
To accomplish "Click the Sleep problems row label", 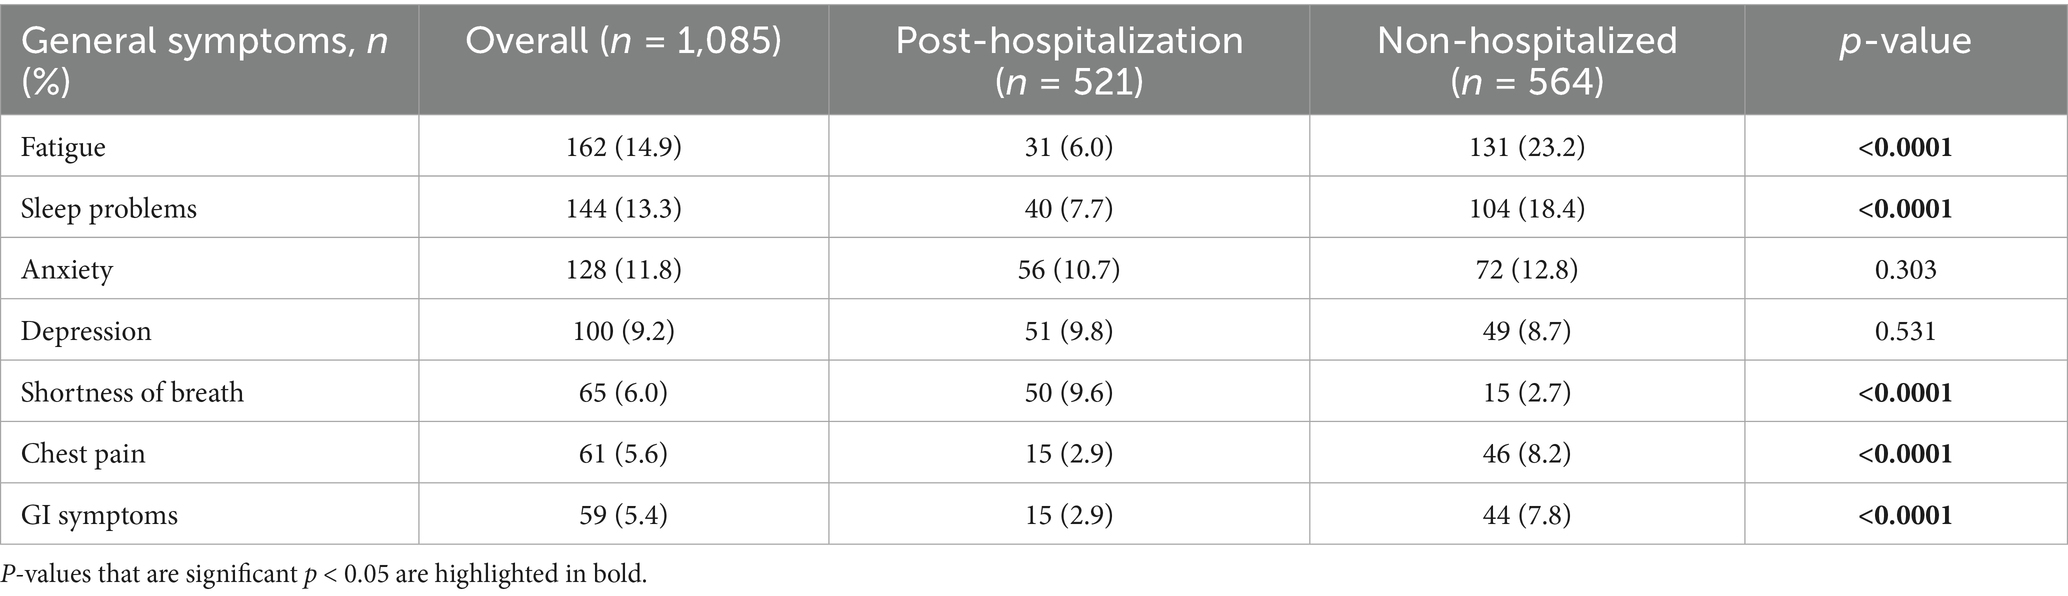I will pos(109,208).
